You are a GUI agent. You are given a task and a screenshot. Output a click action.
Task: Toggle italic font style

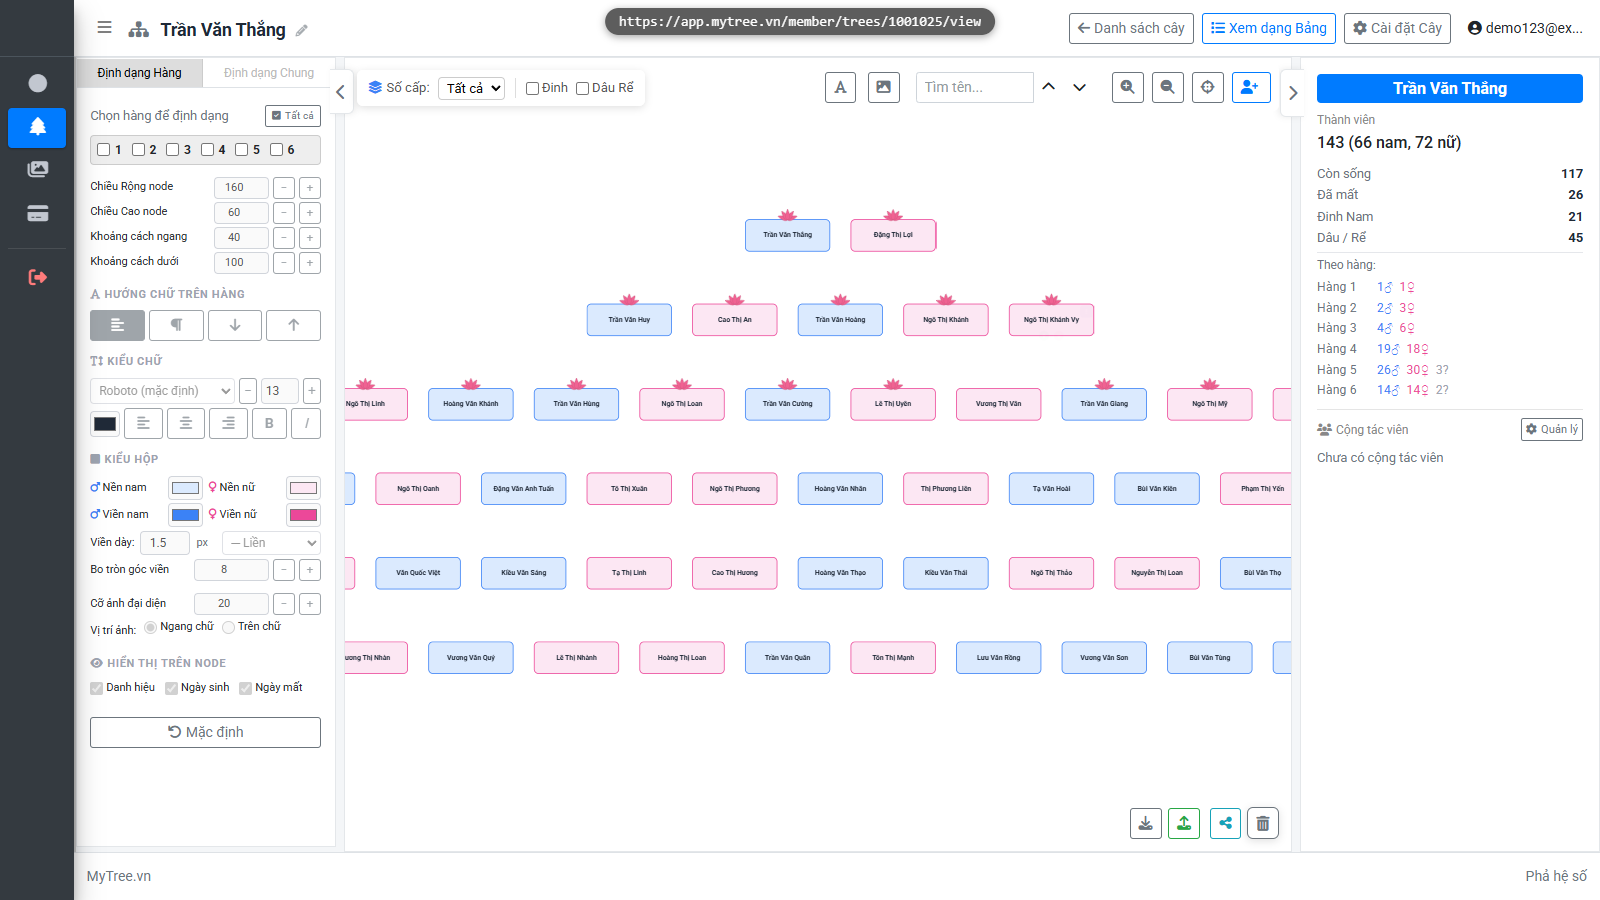(307, 423)
